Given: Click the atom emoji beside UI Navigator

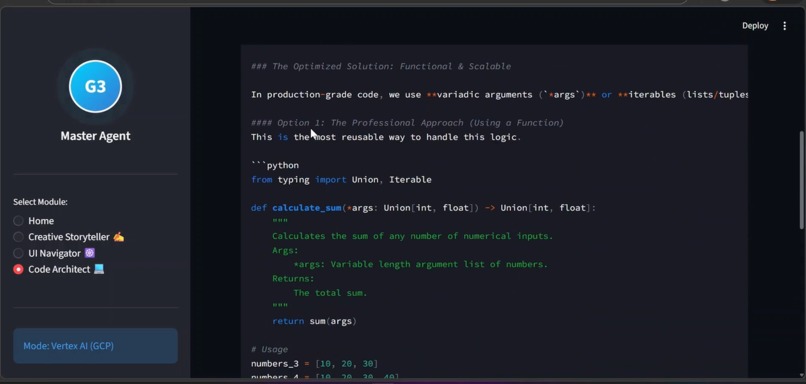Looking at the screenshot, I should (x=89, y=253).
